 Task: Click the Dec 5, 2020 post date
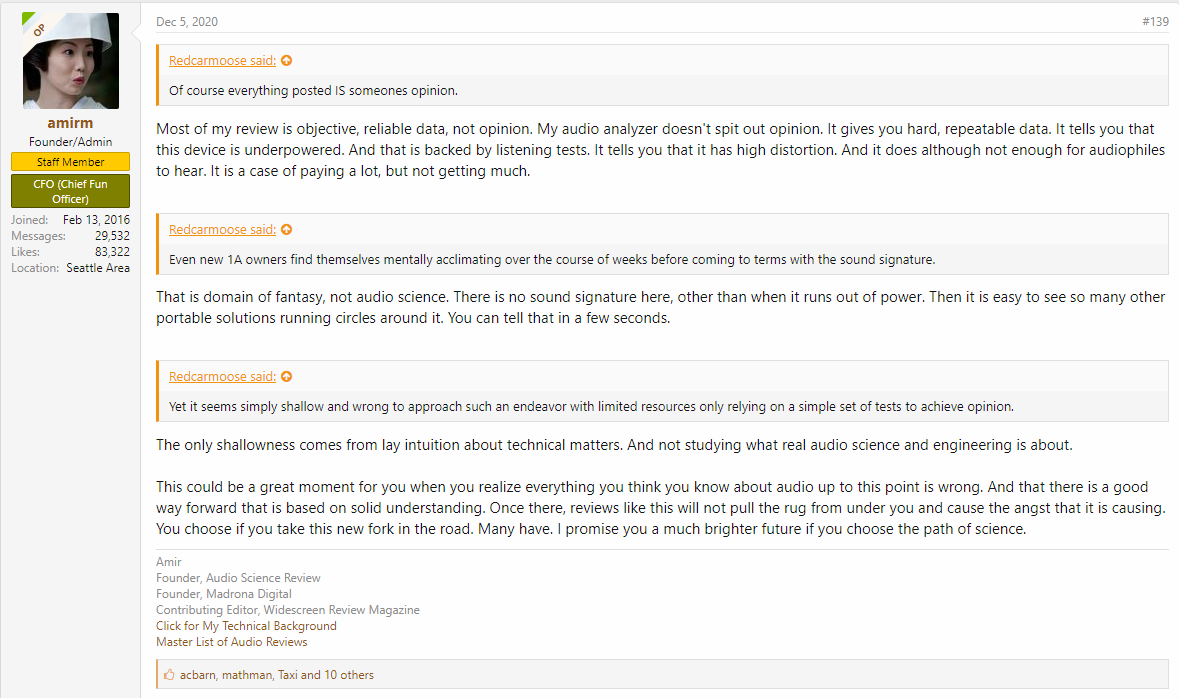coord(187,22)
